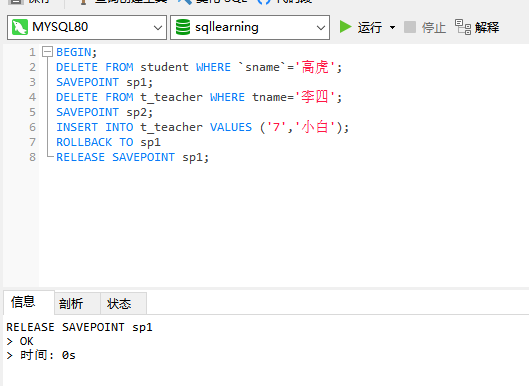This screenshot has height=386, width=529.
Task: Click the BEGIN keyword on line 1
Action: (74, 52)
